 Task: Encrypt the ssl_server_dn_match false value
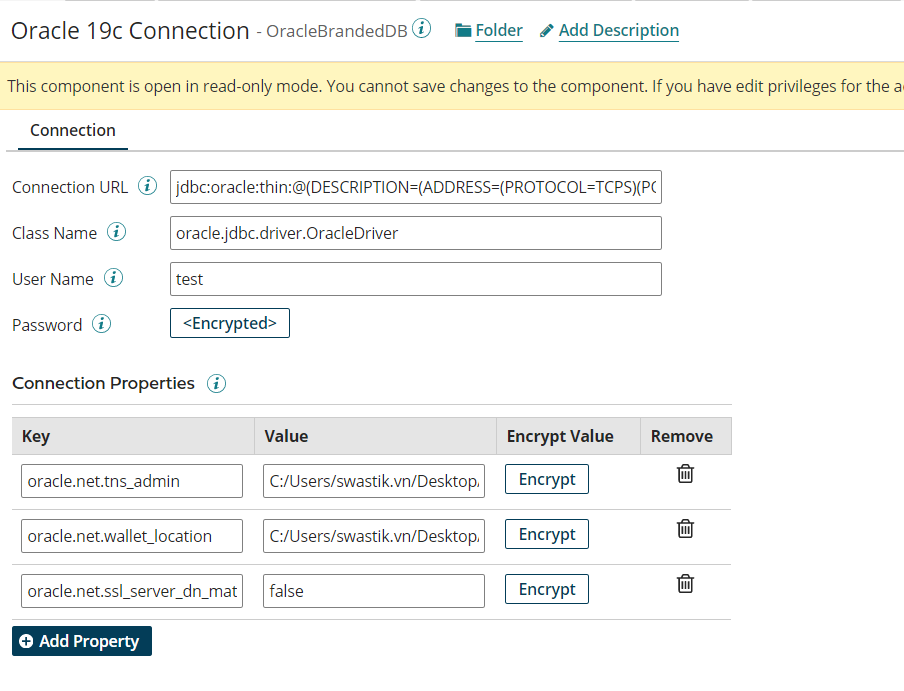click(x=547, y=590)
